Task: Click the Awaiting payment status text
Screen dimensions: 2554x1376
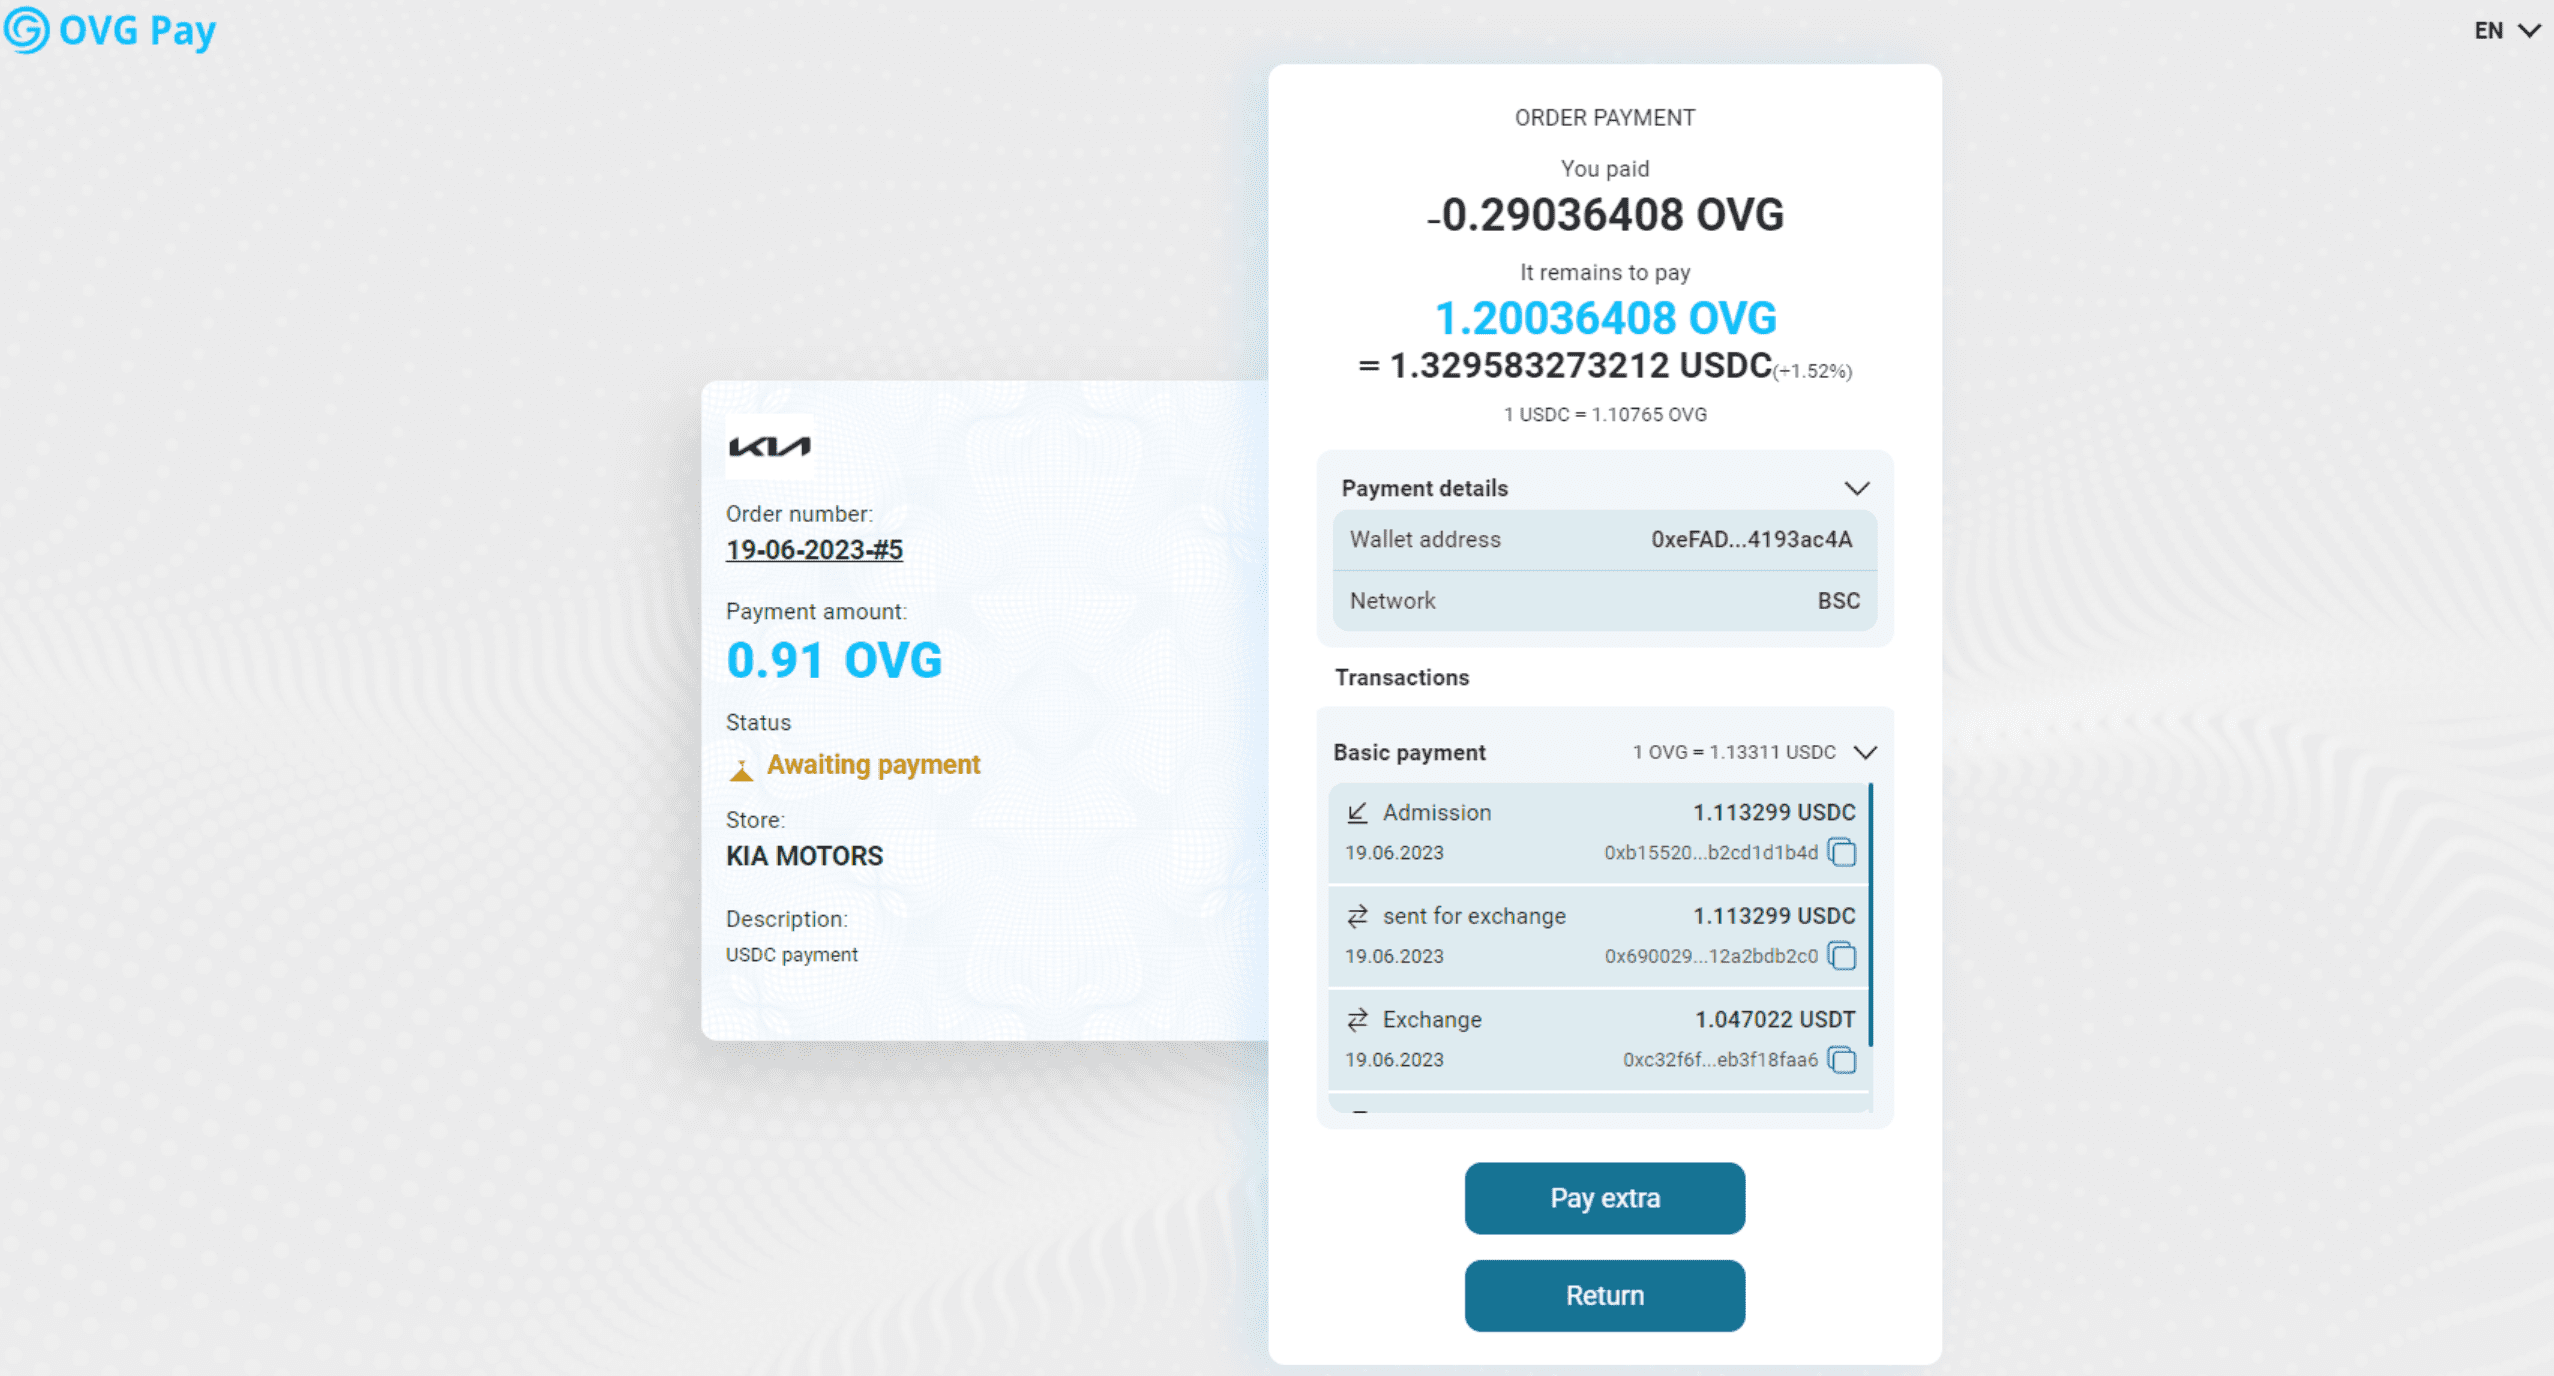Action: pyautogui.click(x=873, y=765)
